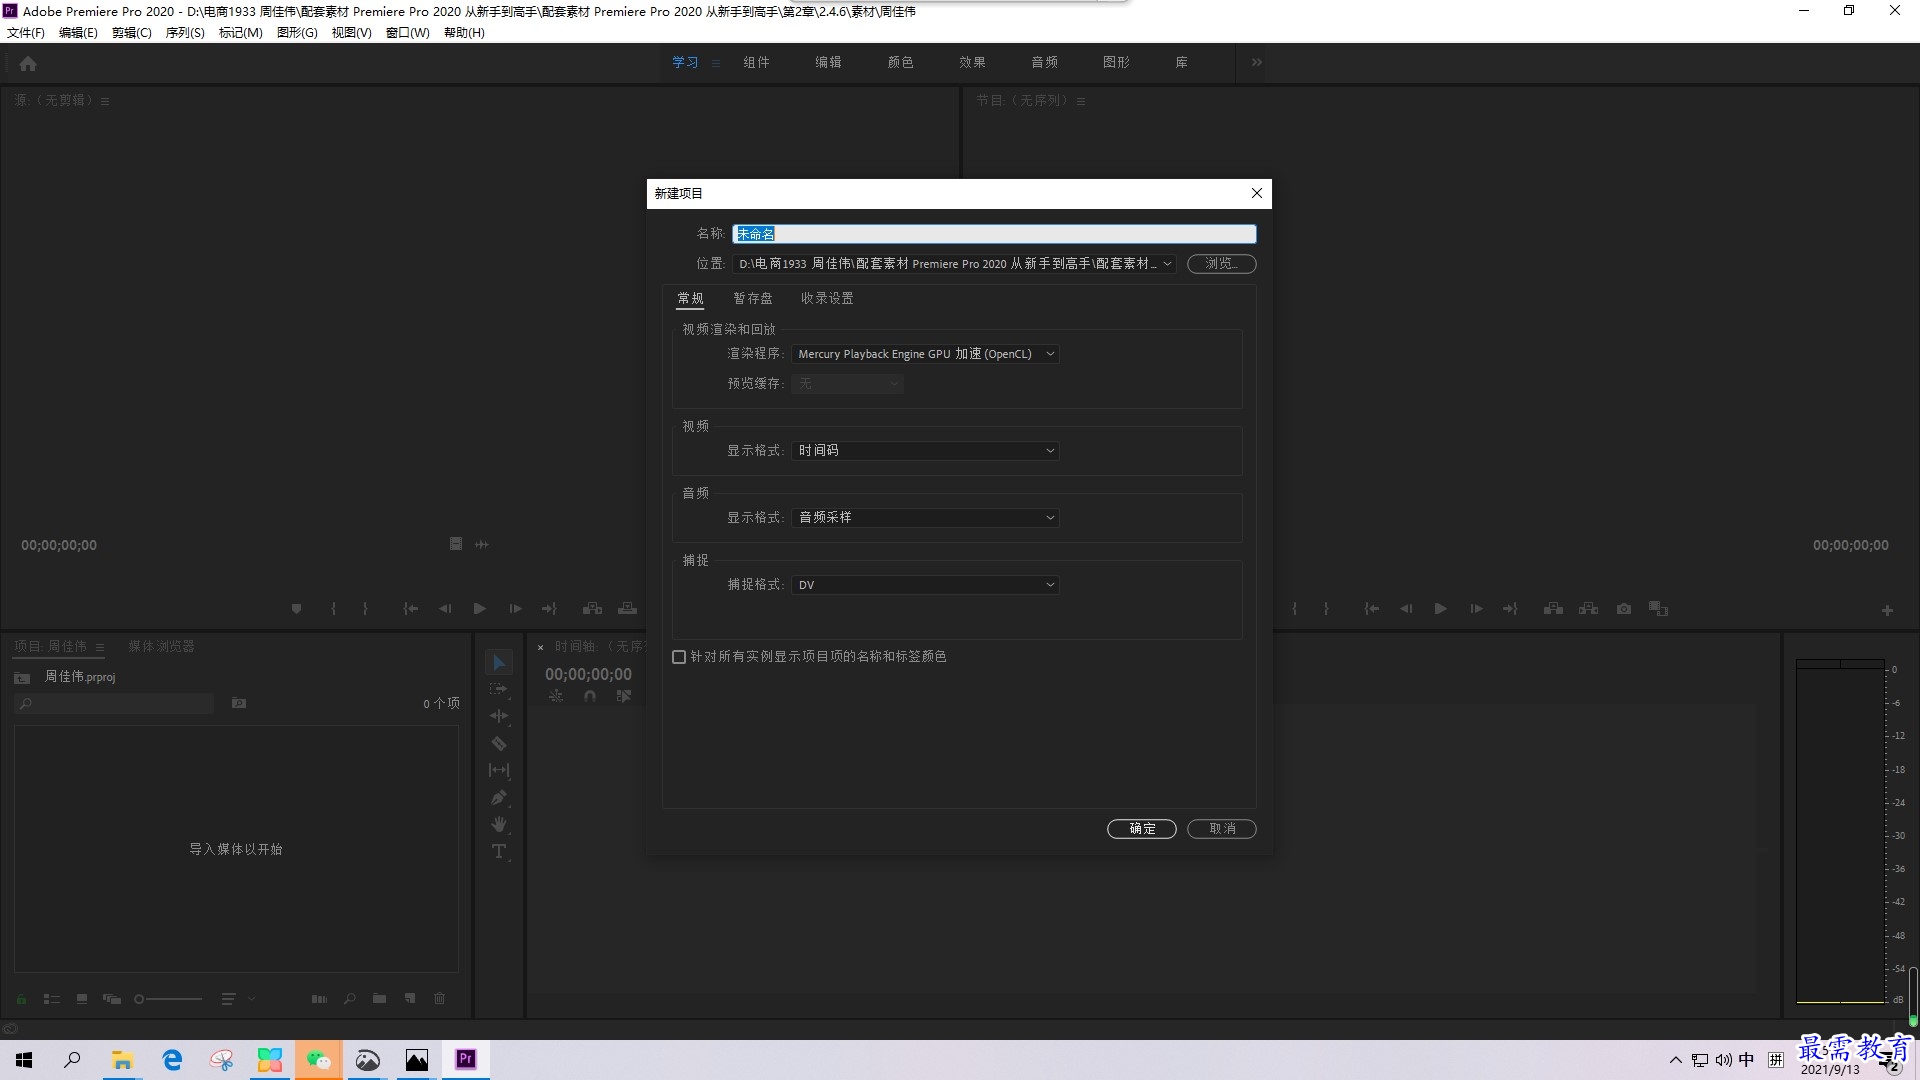Image resolution: width=1920 pixels, height=1080 pixels.
Task: Open Source panel menu icon
Action: click(x=105, y=101)
